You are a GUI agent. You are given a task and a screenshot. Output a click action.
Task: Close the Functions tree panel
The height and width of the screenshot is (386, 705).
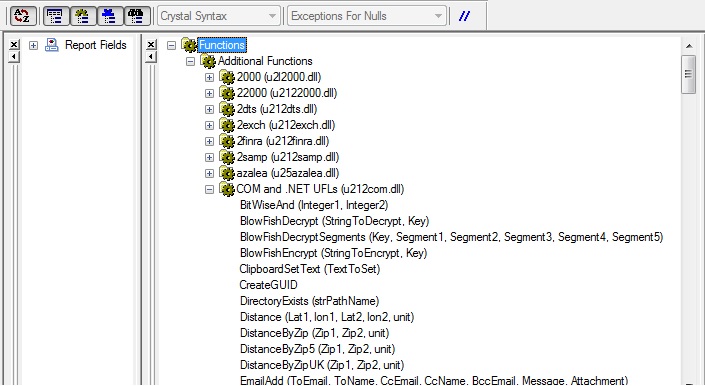tap(152, 44)
